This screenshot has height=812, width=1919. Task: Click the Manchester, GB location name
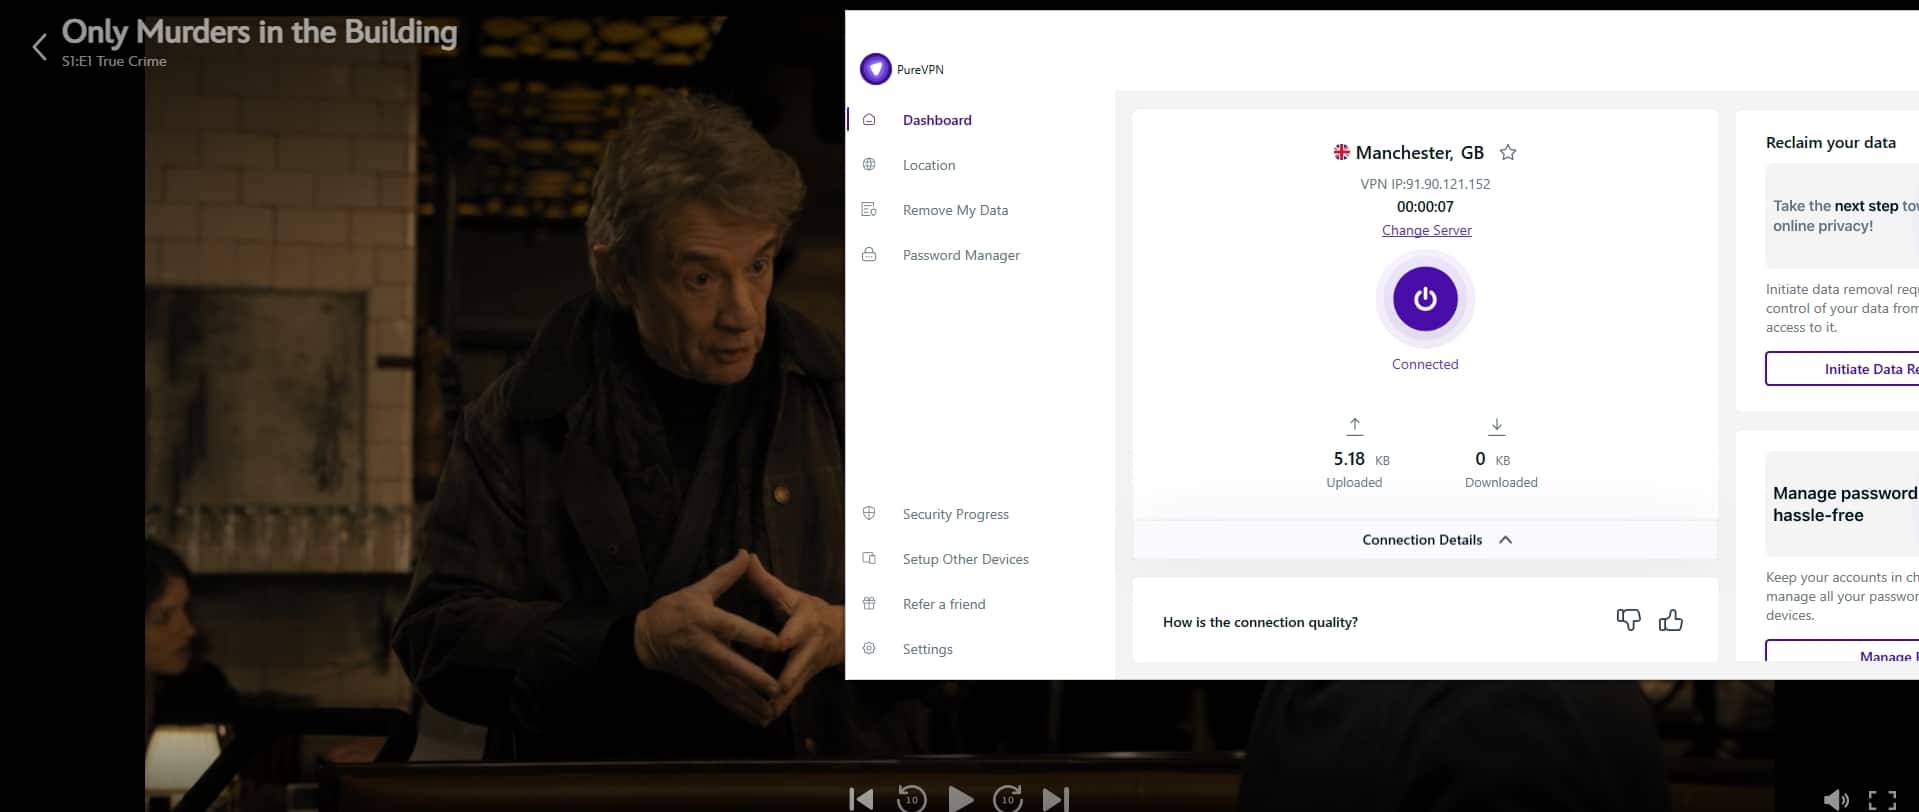(x=1419, y=153)
